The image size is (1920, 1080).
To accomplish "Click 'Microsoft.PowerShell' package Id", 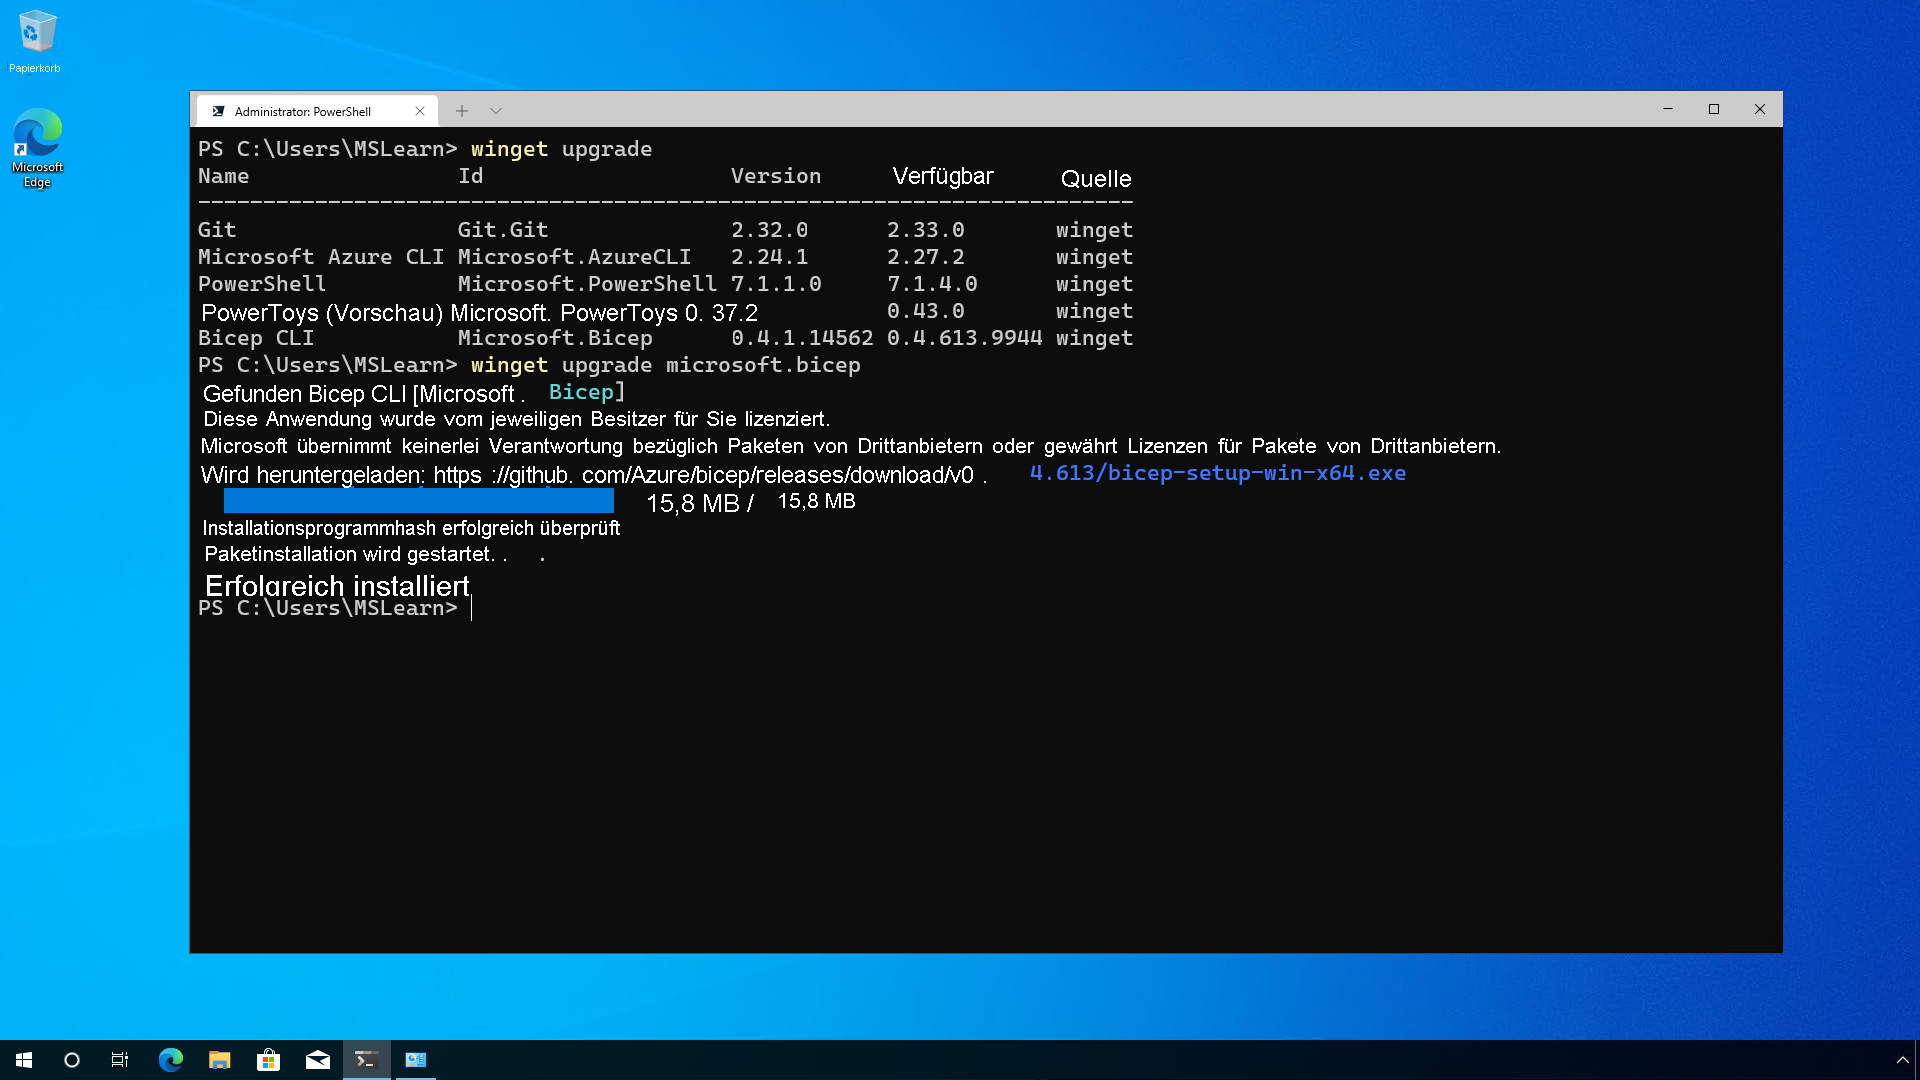I will pyautogui.click(x=587, y=284).
